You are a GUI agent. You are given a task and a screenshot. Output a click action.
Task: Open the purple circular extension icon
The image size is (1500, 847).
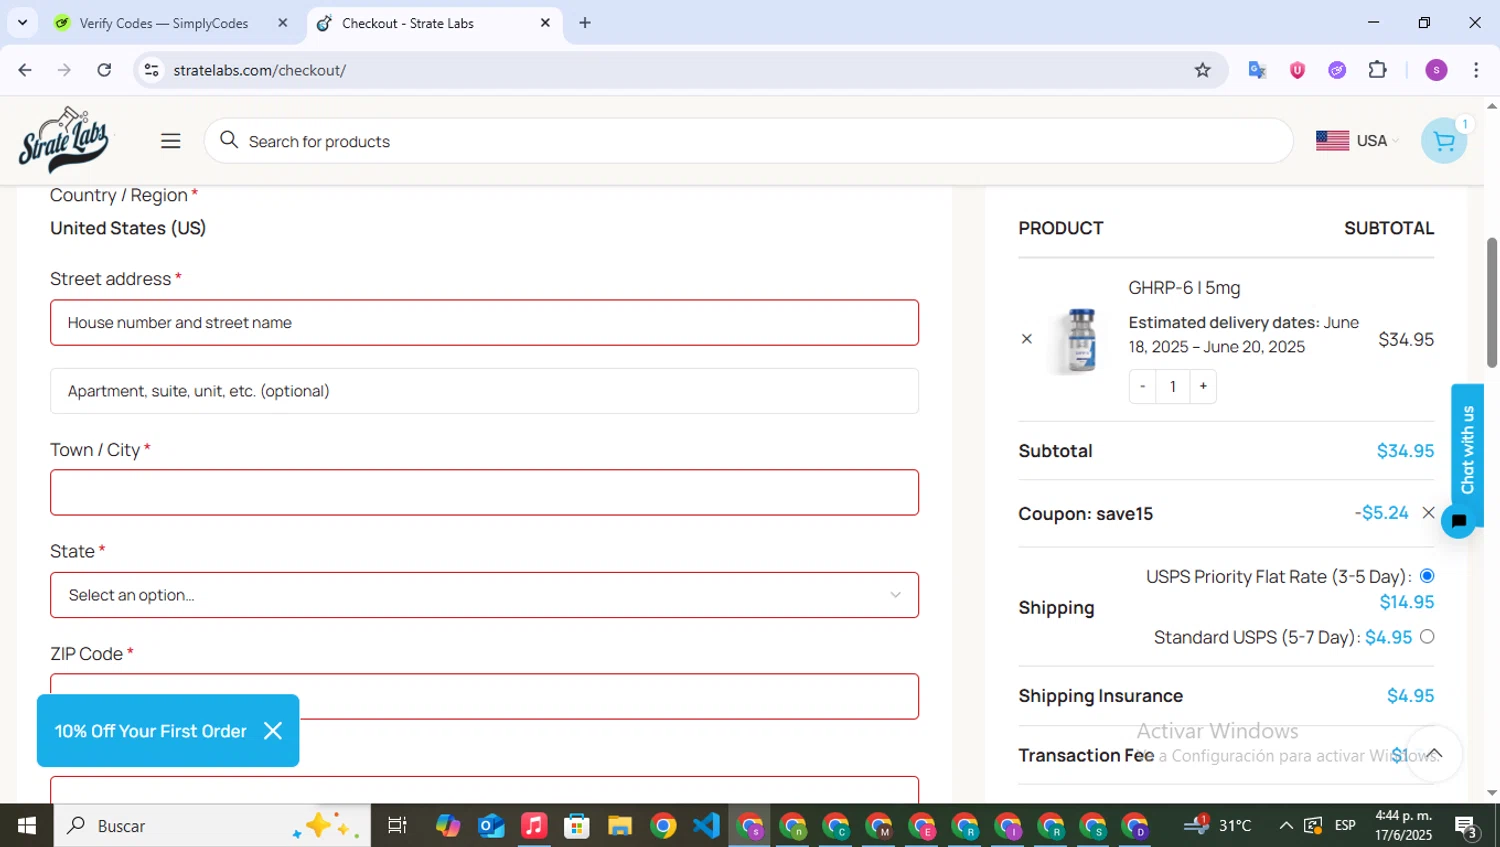coord(1337,70)
